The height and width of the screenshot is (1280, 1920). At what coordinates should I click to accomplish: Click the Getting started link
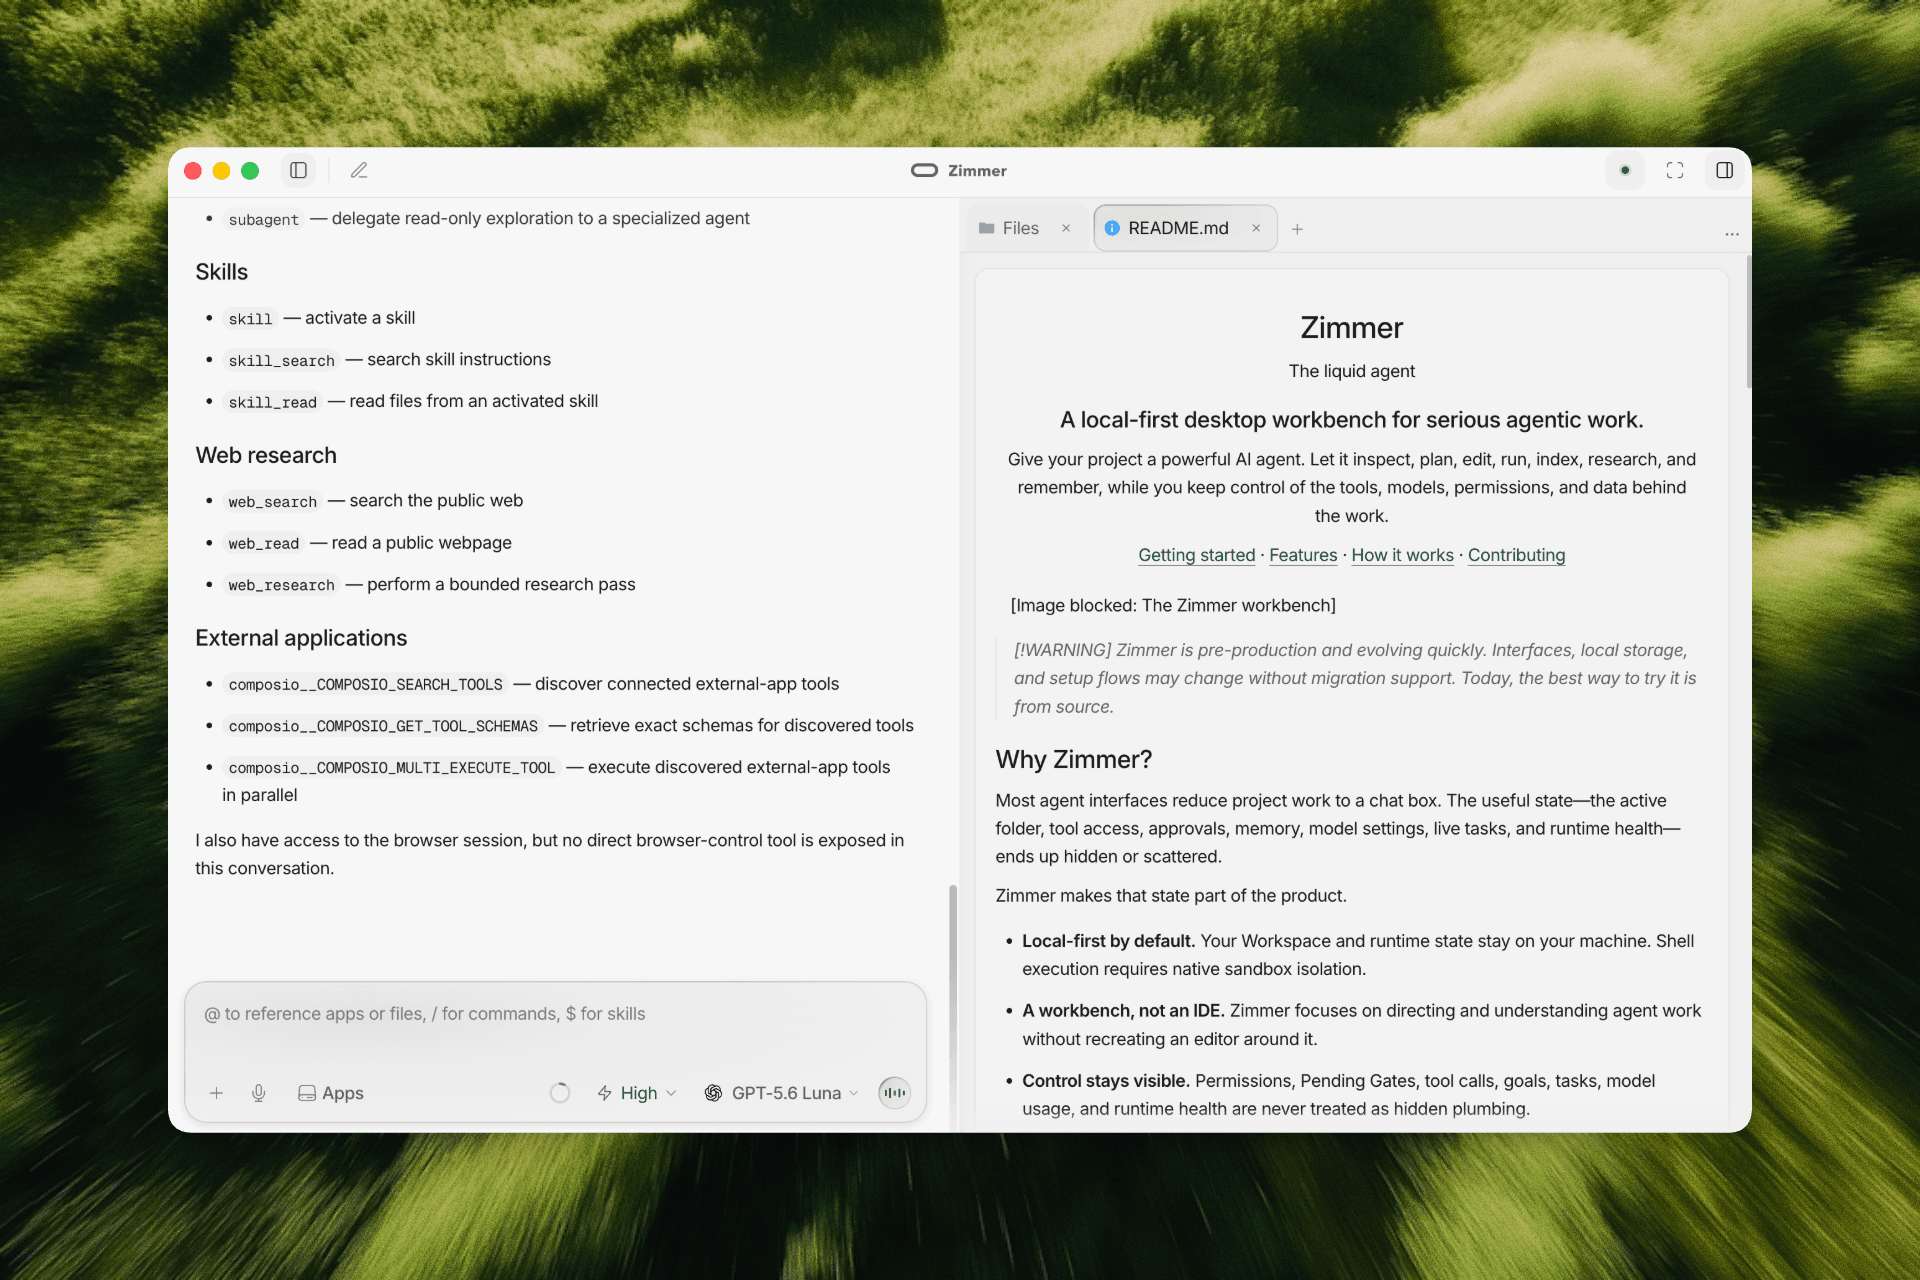pyautogui.click(x=1196, y=555)
